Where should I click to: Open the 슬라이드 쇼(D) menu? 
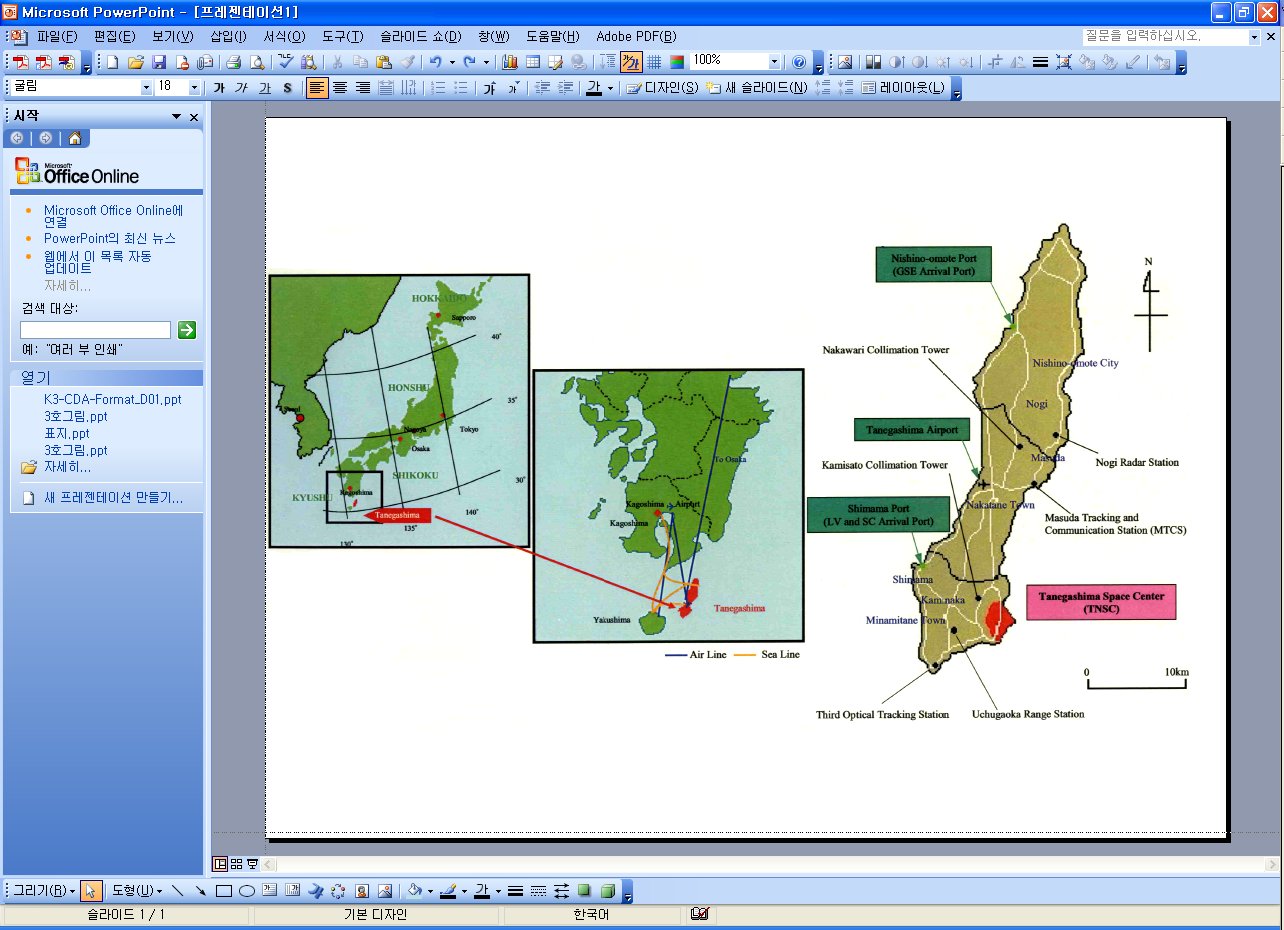(420, 37)
